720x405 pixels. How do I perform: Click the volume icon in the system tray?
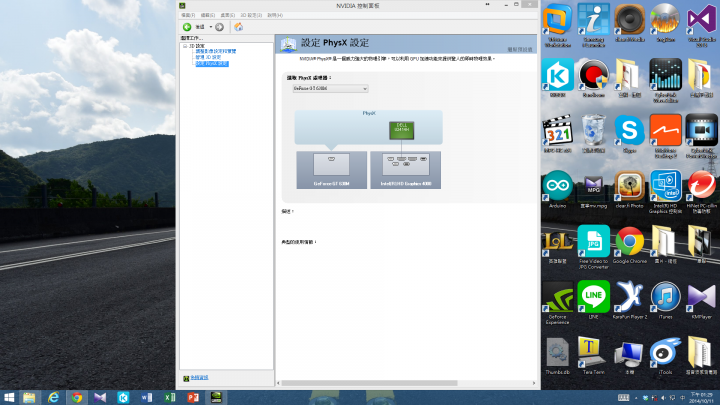pyautogui.click(x=663, y=398)
